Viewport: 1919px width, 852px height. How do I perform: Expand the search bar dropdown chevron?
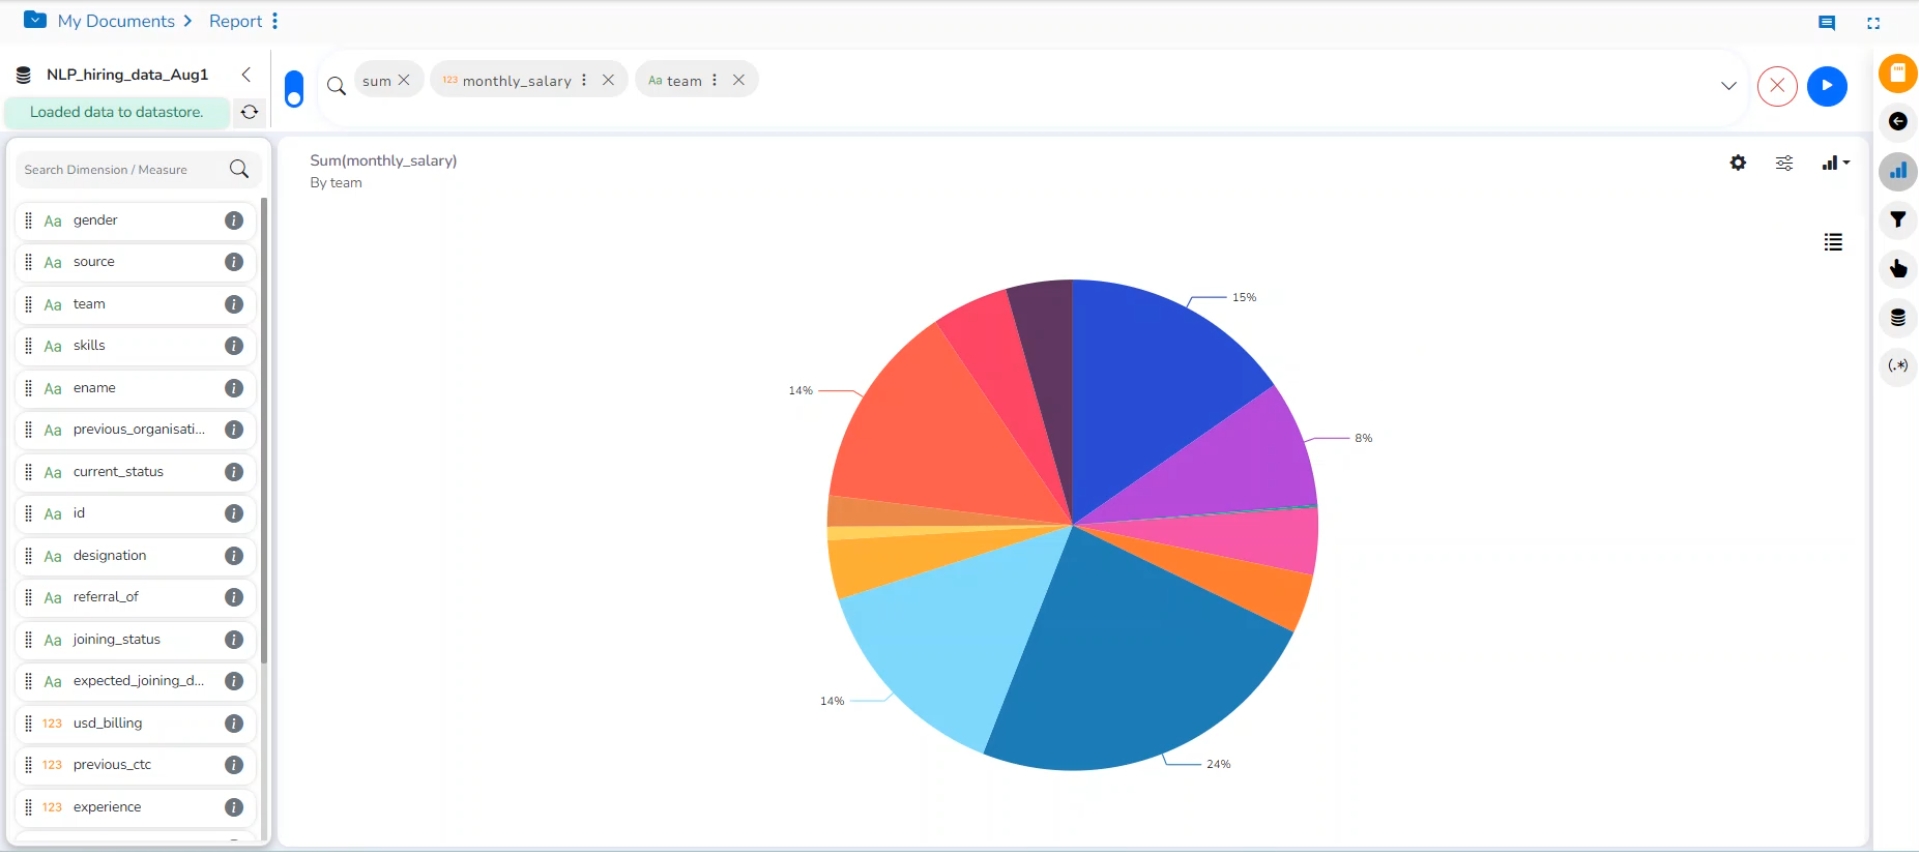pos(1729,86)
